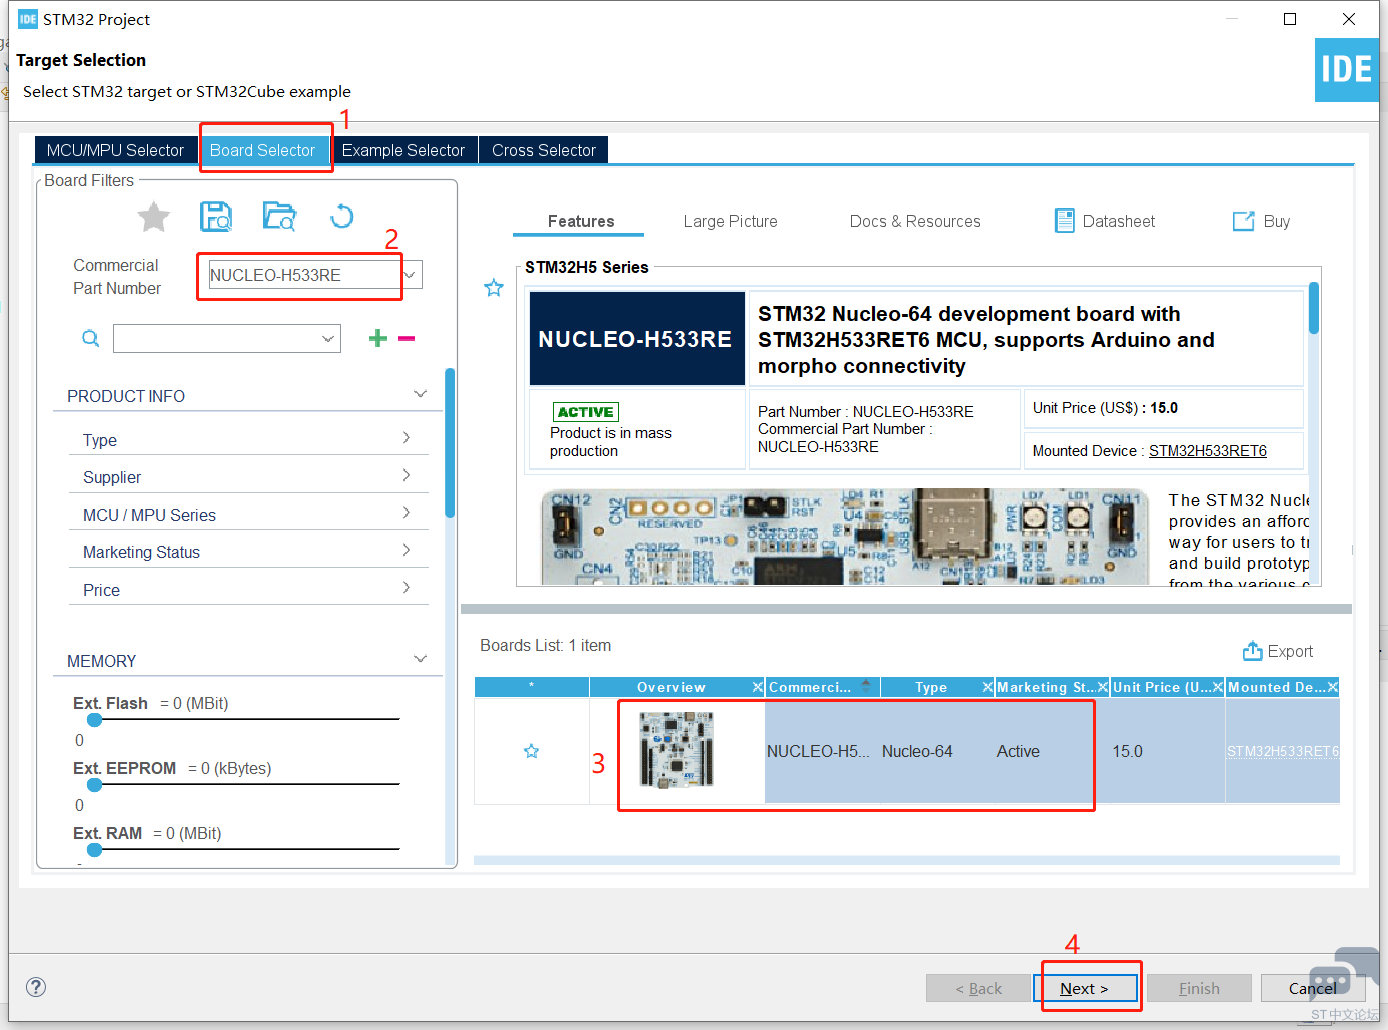Expand the MCU / MPU Series filter

click(406, 513)
